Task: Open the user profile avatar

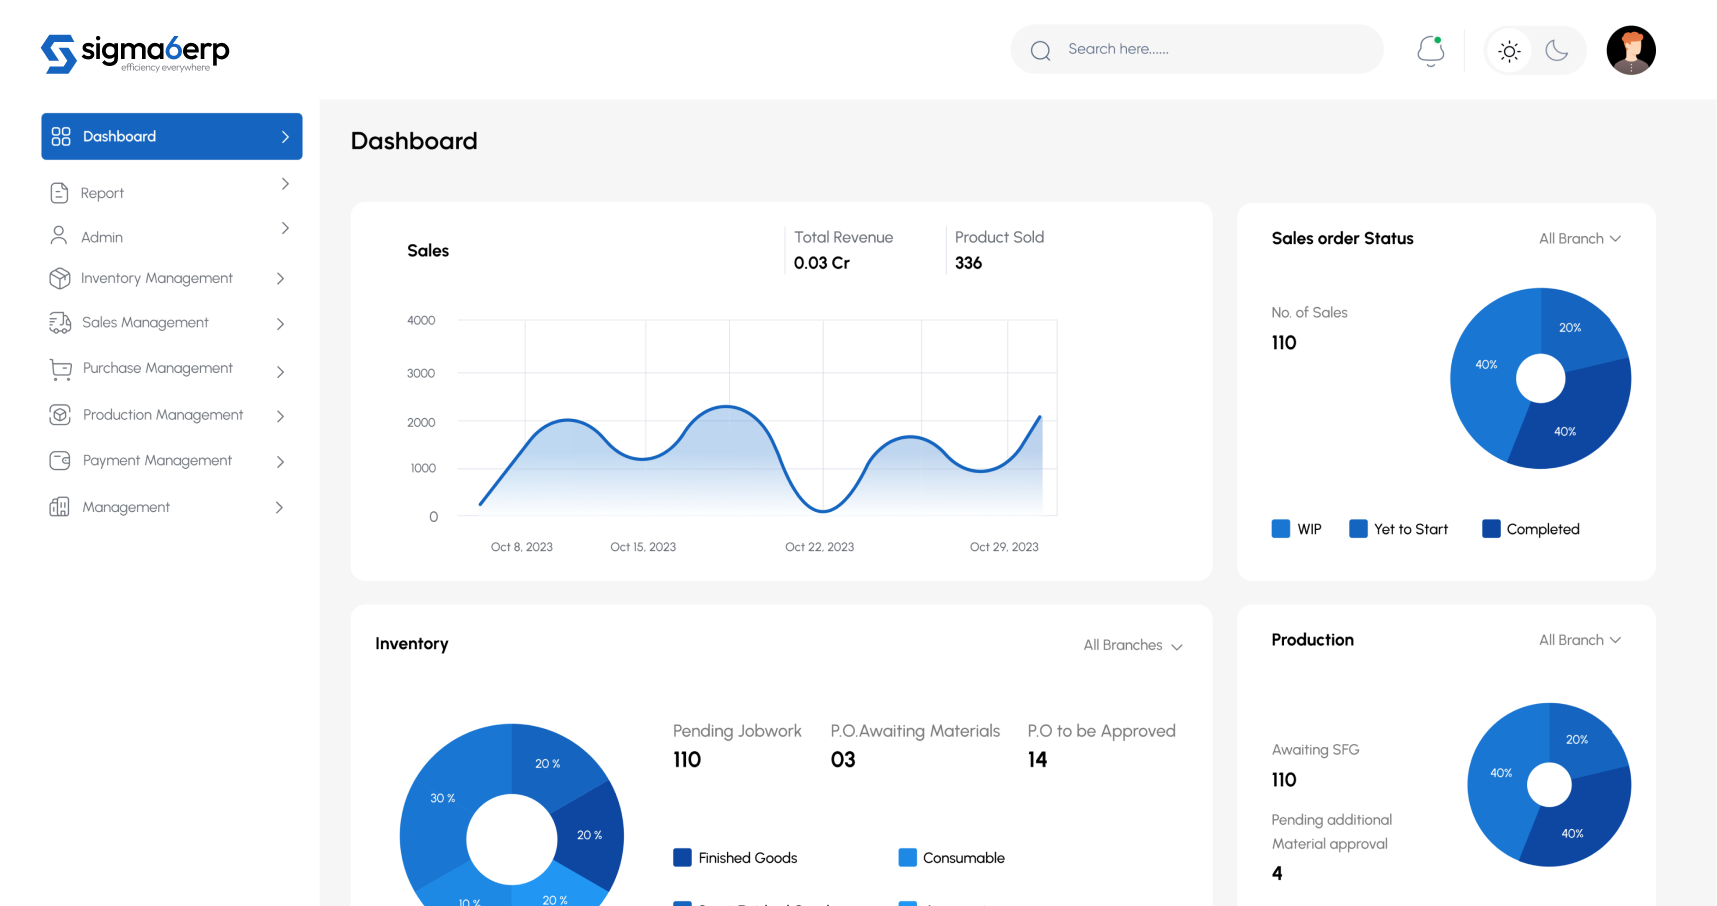Action: tap(1630, 50)
